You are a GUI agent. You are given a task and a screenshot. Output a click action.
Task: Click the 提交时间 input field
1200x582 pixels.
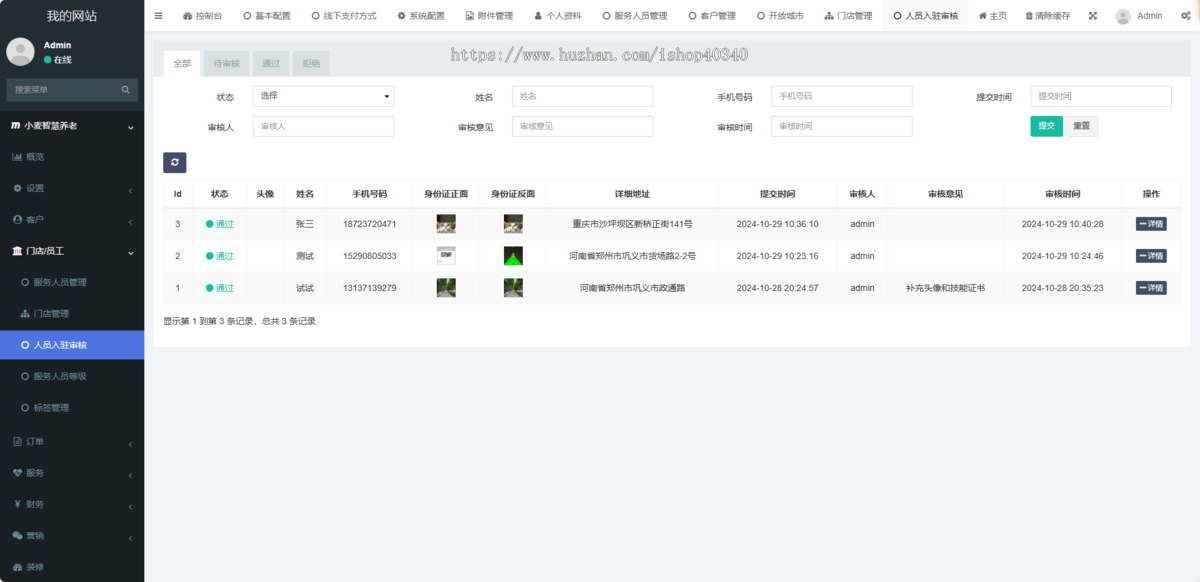pyautogui.click(x=1101, y=96)
